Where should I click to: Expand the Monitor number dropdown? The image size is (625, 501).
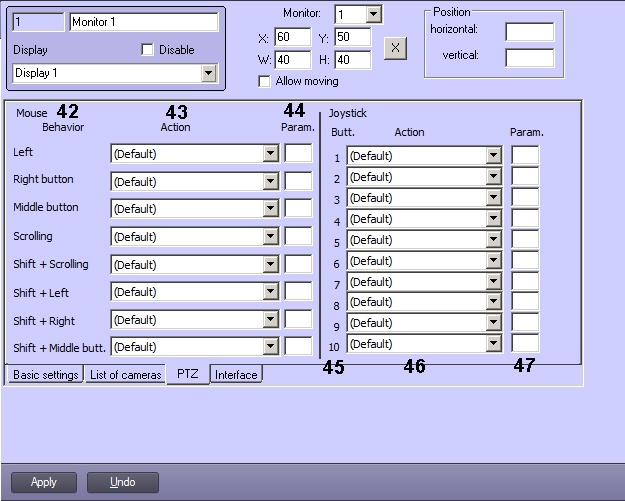point(373,14)
